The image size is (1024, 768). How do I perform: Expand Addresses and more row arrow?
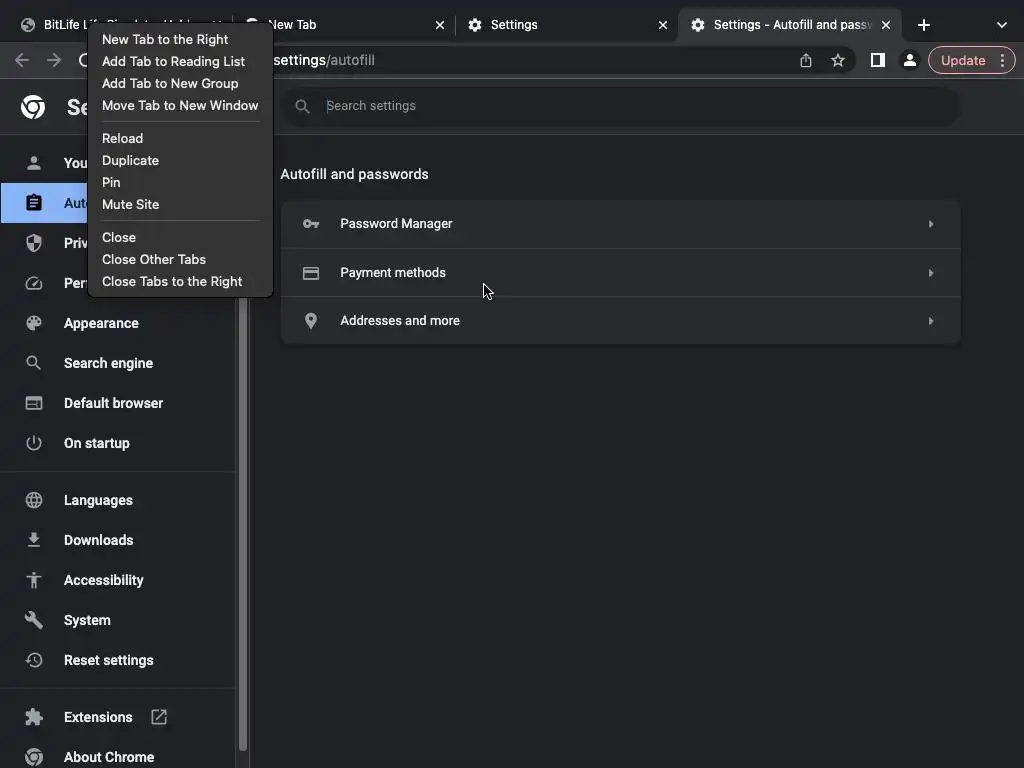(x=930, y=321)
